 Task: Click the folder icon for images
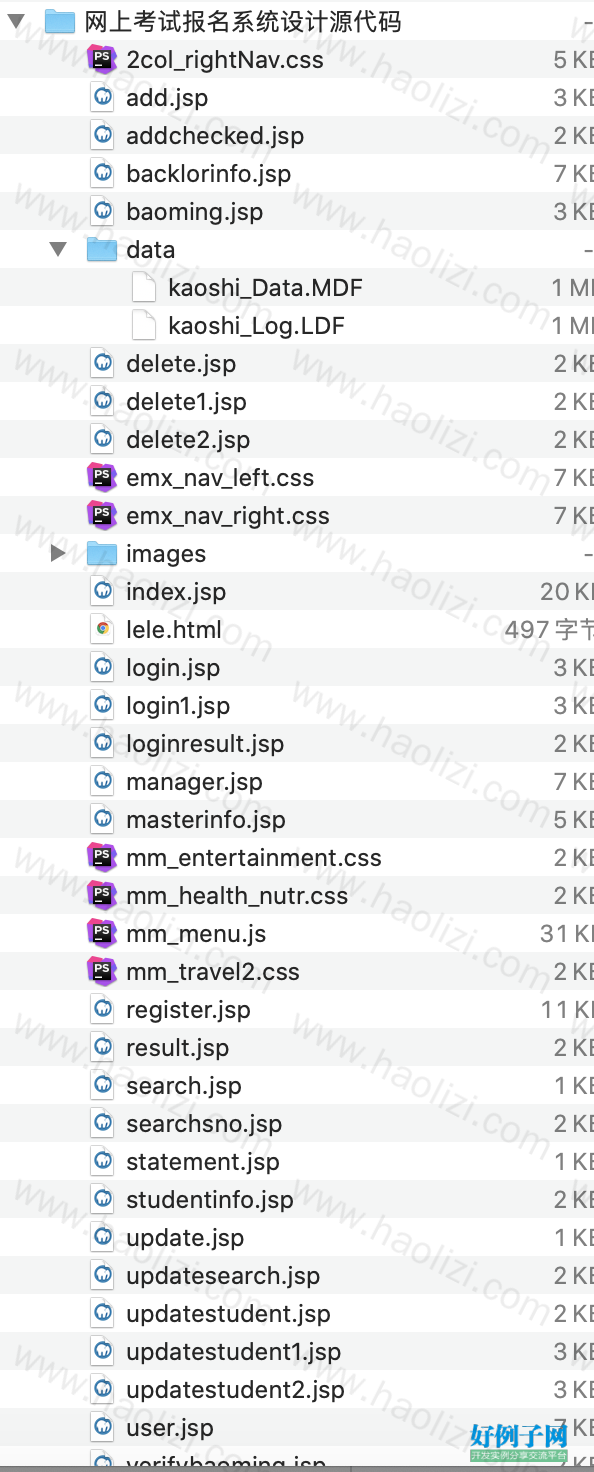[102, 554]
